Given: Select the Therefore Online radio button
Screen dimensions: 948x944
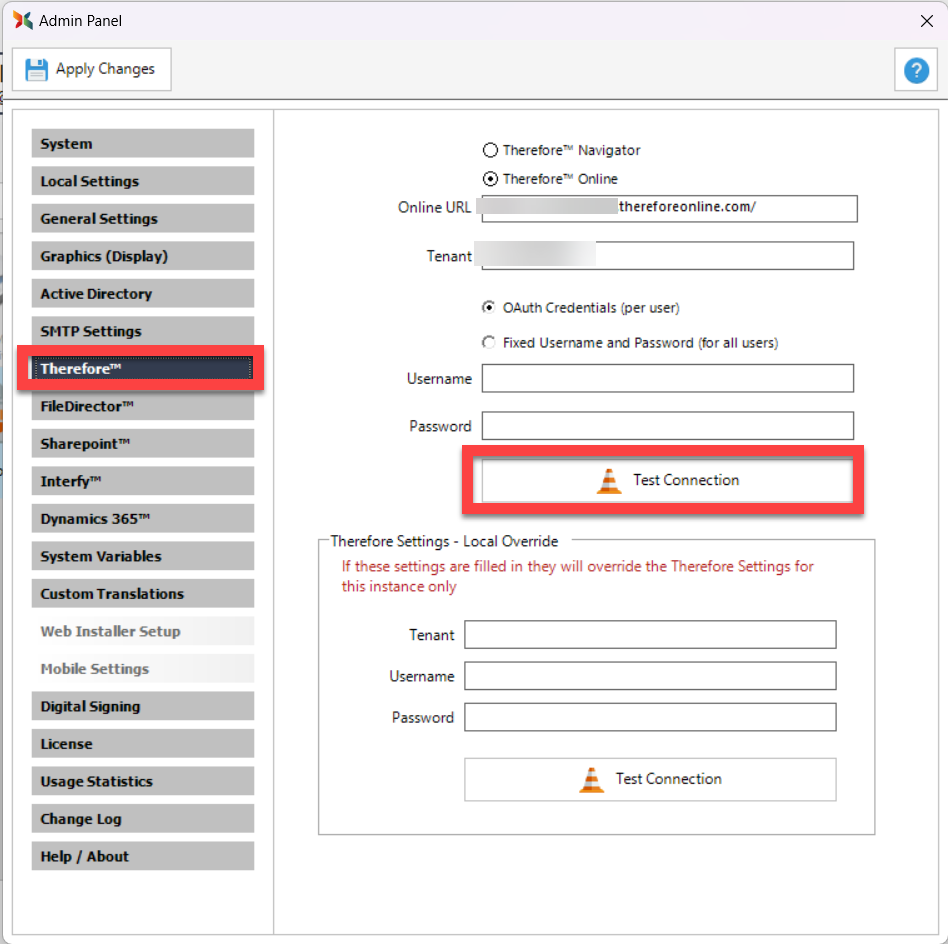Looking at the screenshot, I should click(x=490, y=179).
